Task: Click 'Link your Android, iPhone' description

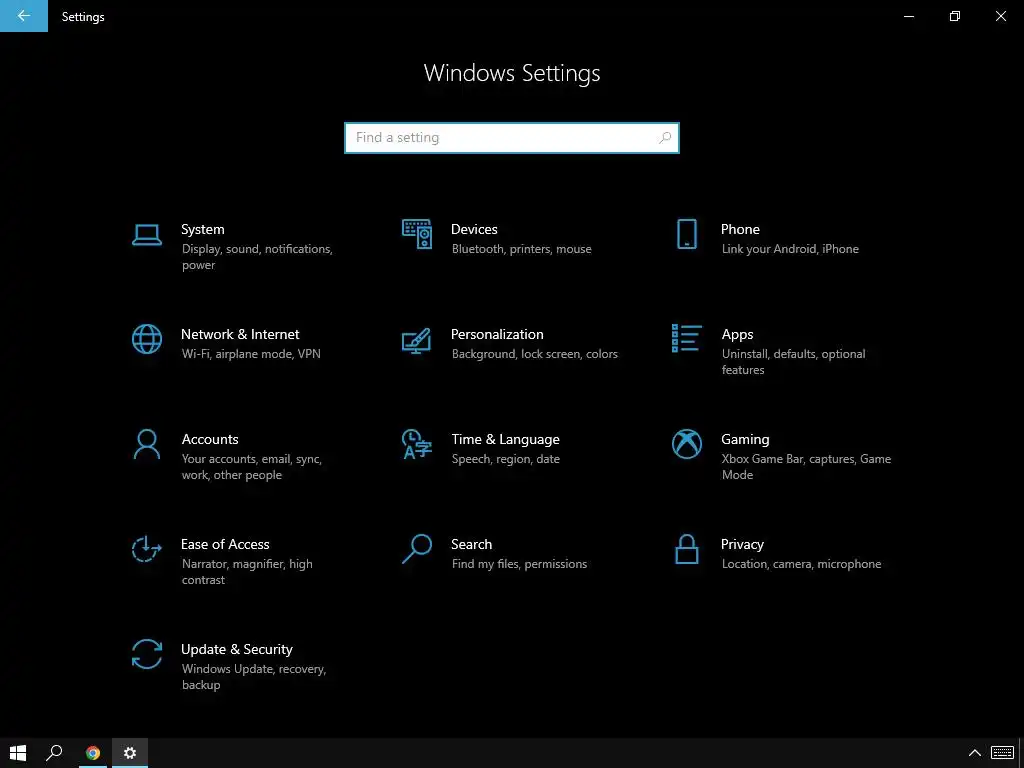Action: pyautogui.click(x=790, y=249)
